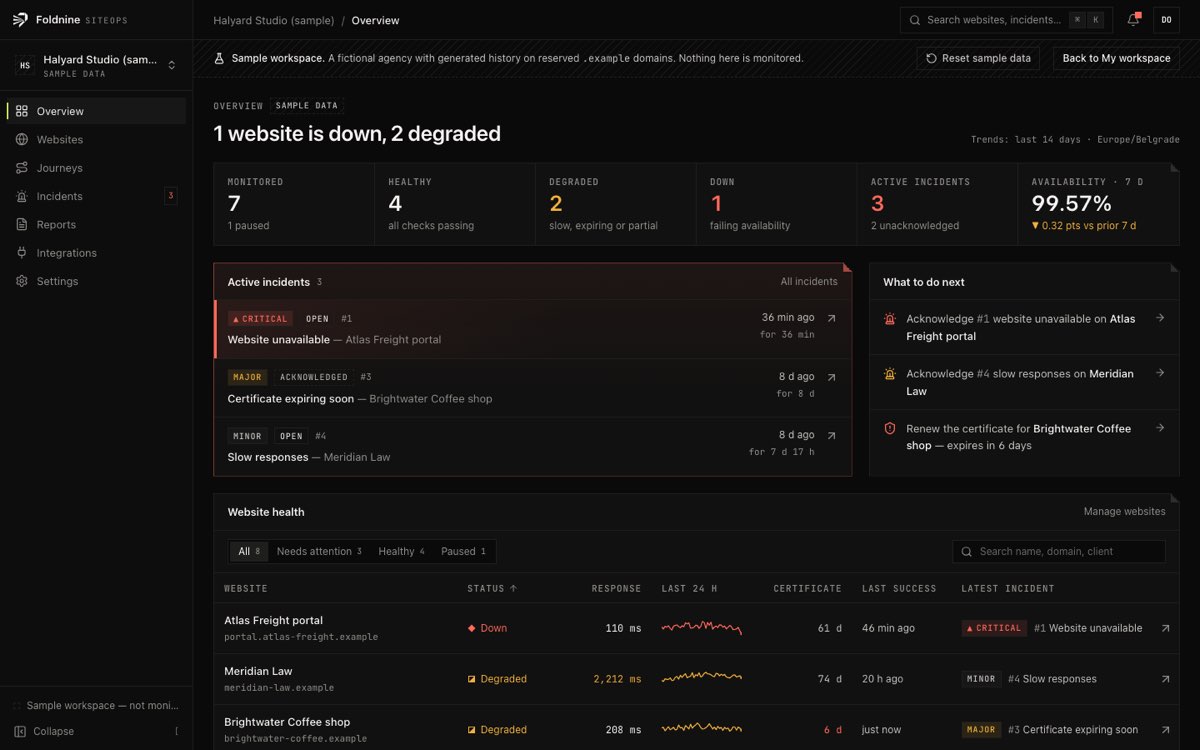Click Halyard Studio (sample) breadcrumb
The image size is (1200, 750).
272,20
